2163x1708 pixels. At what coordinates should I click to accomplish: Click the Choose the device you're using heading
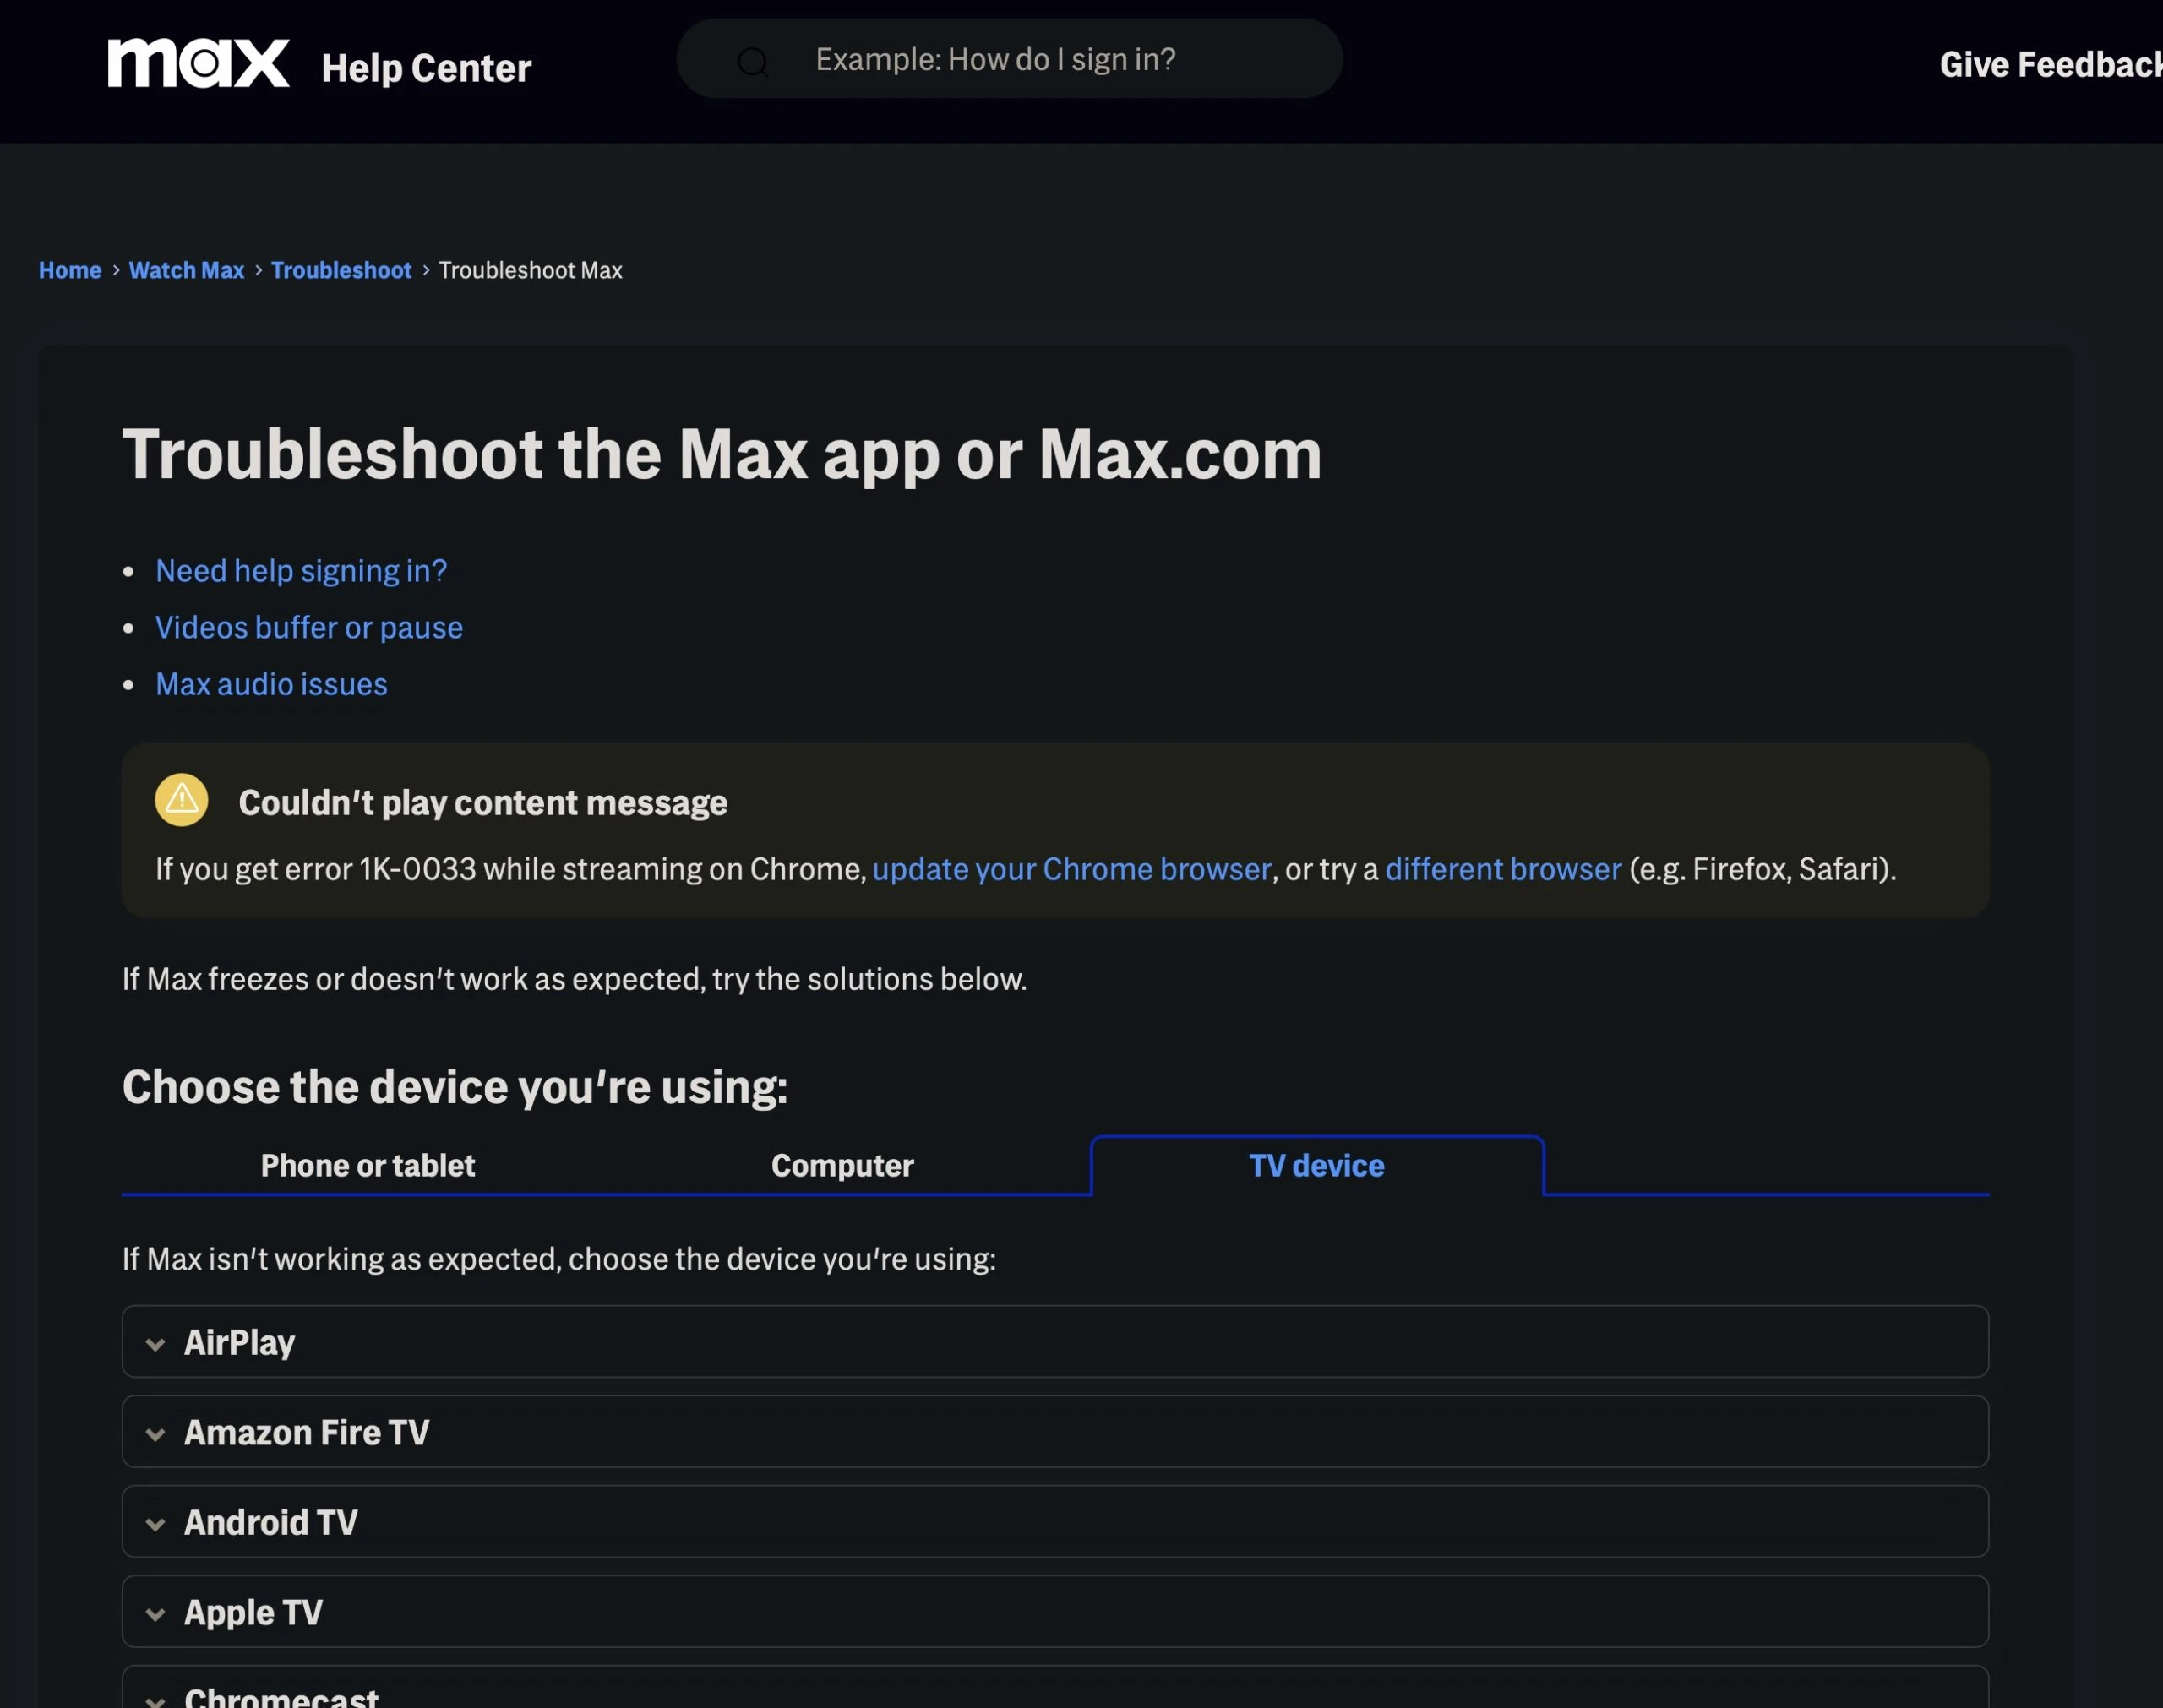pyautogui.click(x=455, y=1087)
